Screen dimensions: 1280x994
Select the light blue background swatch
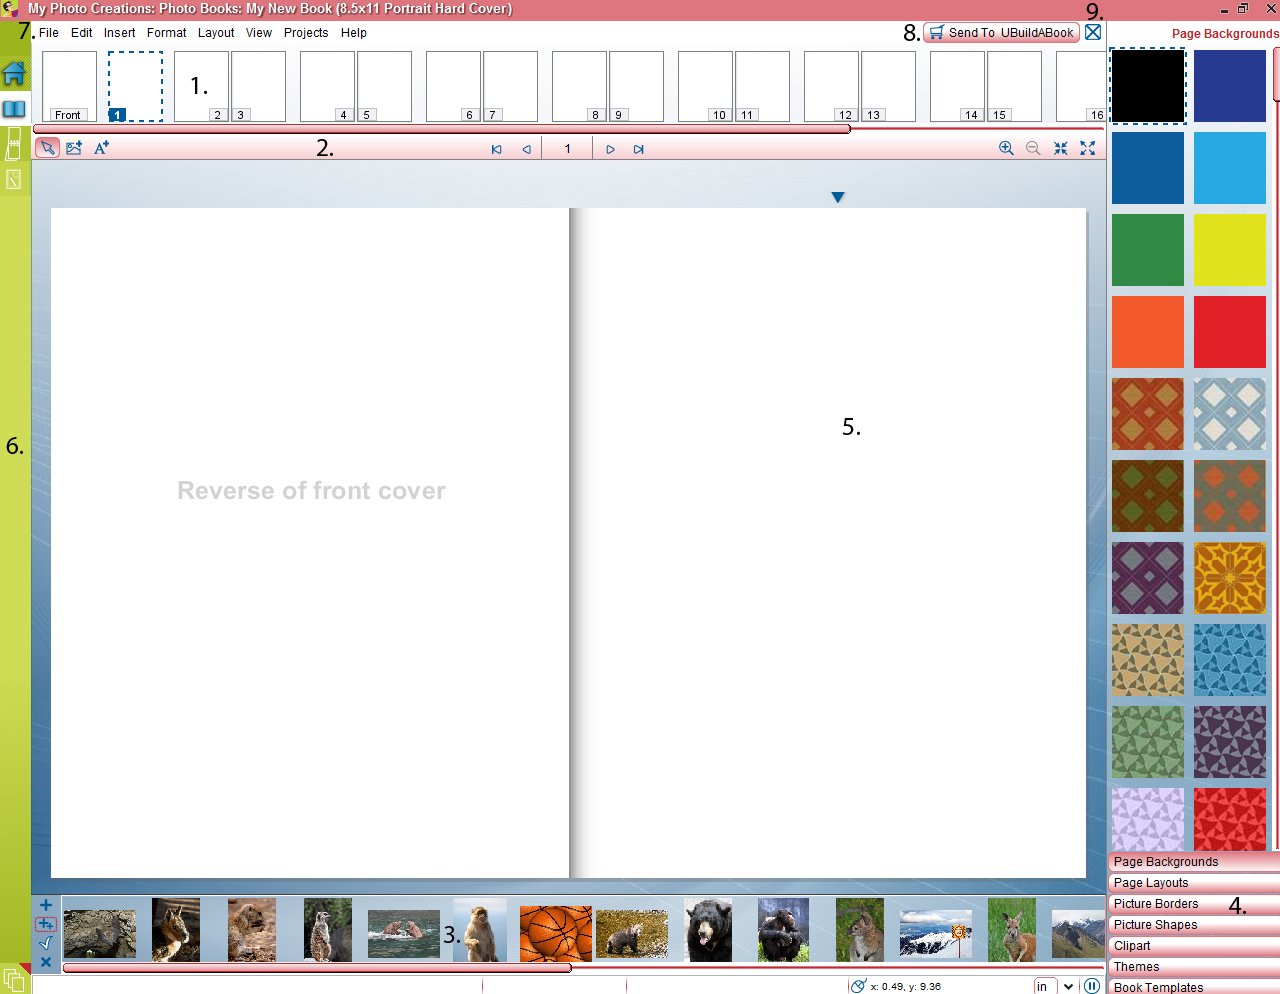tap(1230, 168)
